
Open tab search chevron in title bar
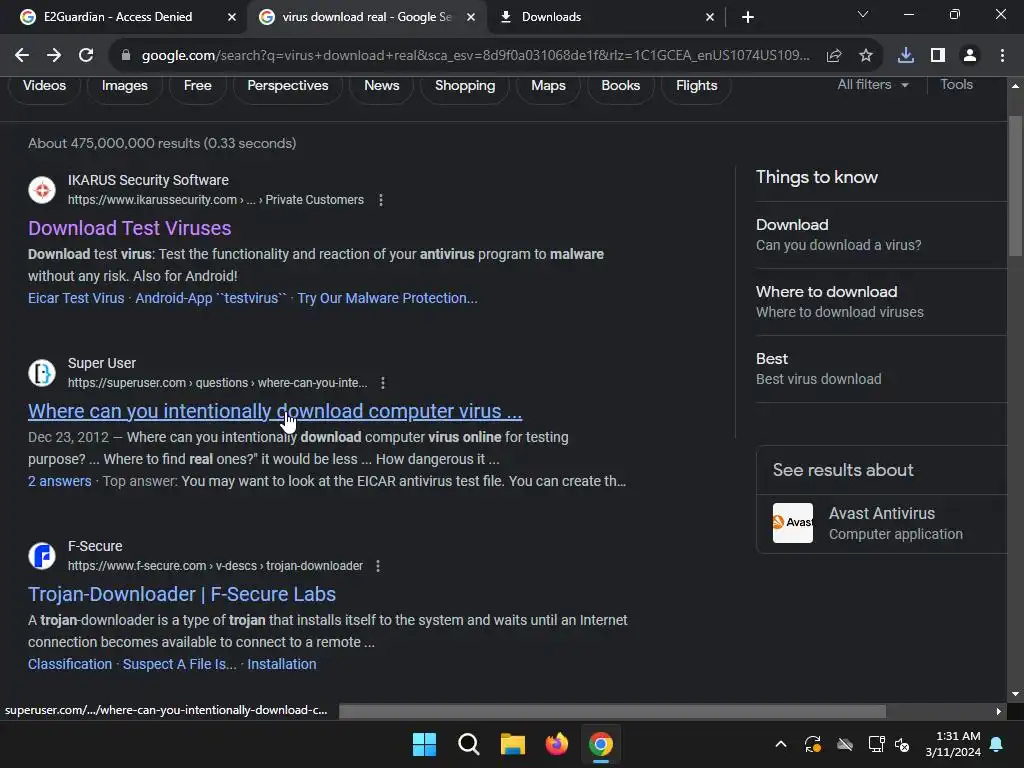coord(863,14)
